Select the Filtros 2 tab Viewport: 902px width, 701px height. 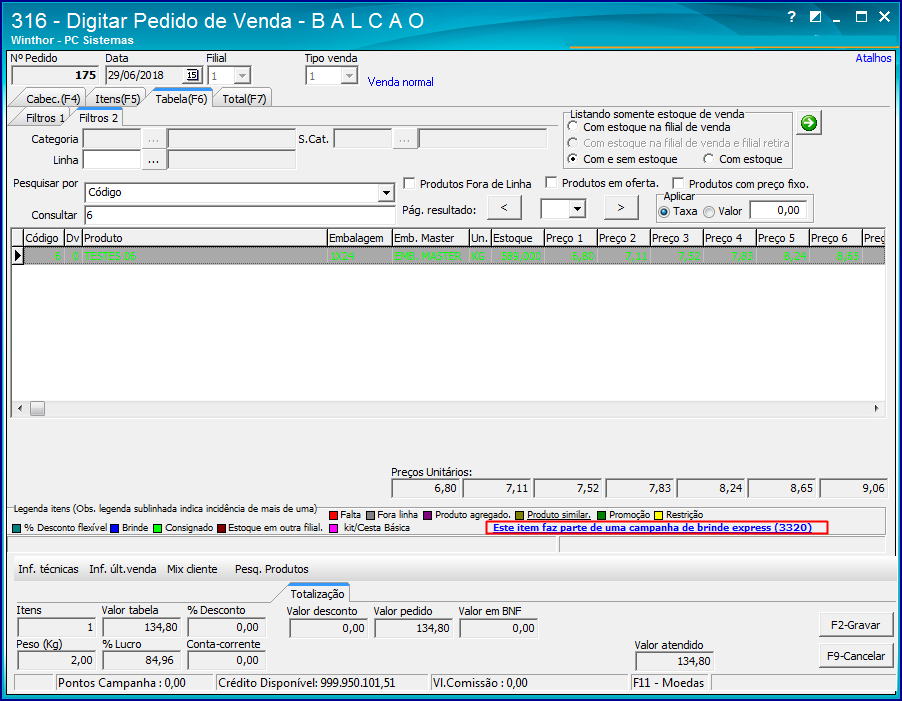(98, 117)
